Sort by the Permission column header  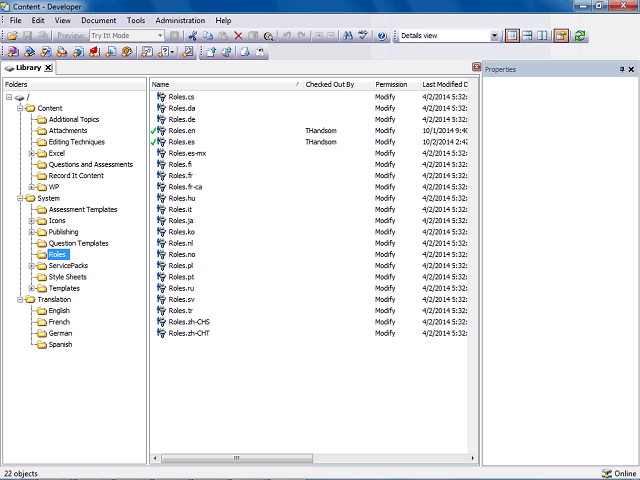[397, 84]
